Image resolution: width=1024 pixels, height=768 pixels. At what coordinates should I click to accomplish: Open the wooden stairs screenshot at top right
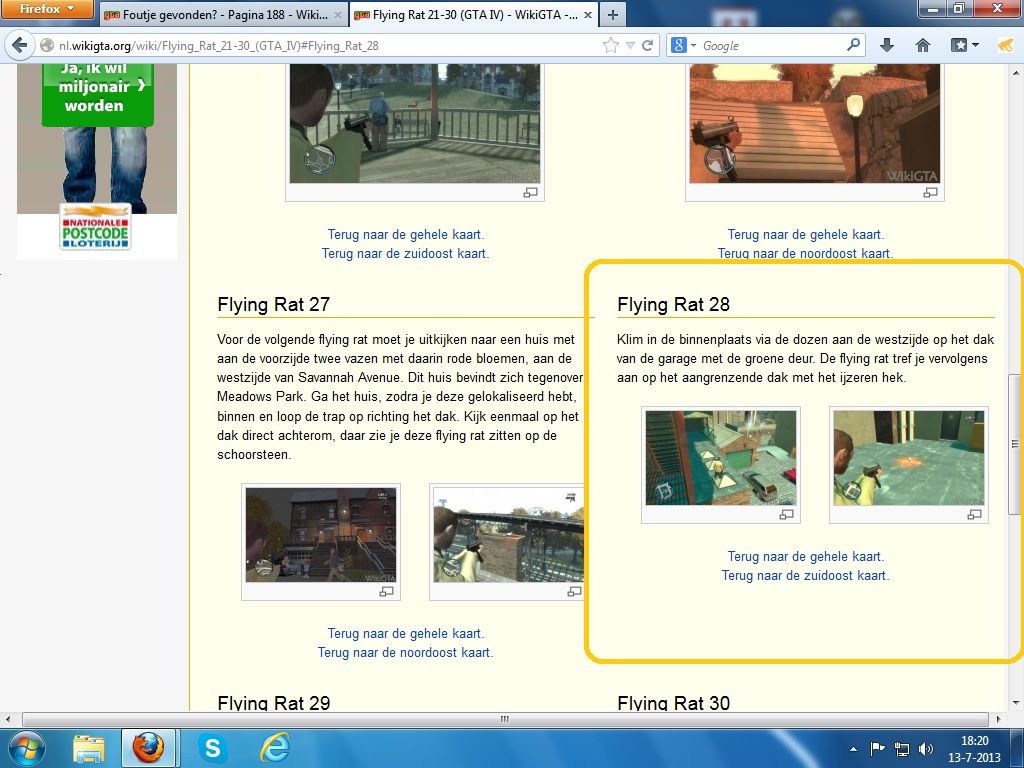(x=815, y=123)
